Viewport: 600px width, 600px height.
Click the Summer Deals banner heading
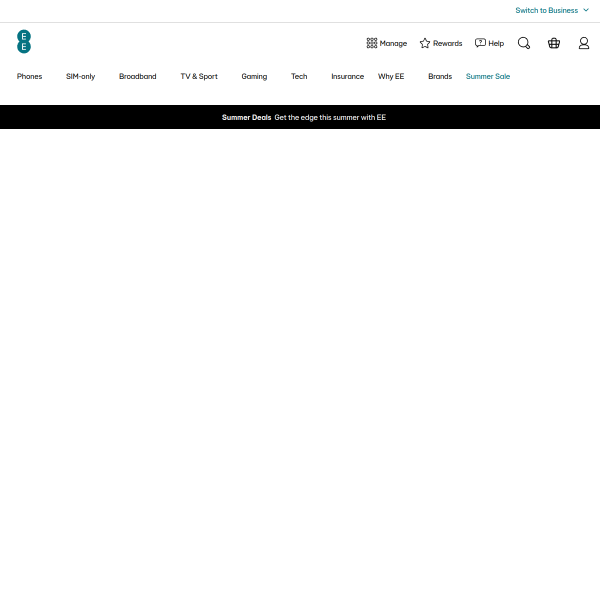coord(246,117)
